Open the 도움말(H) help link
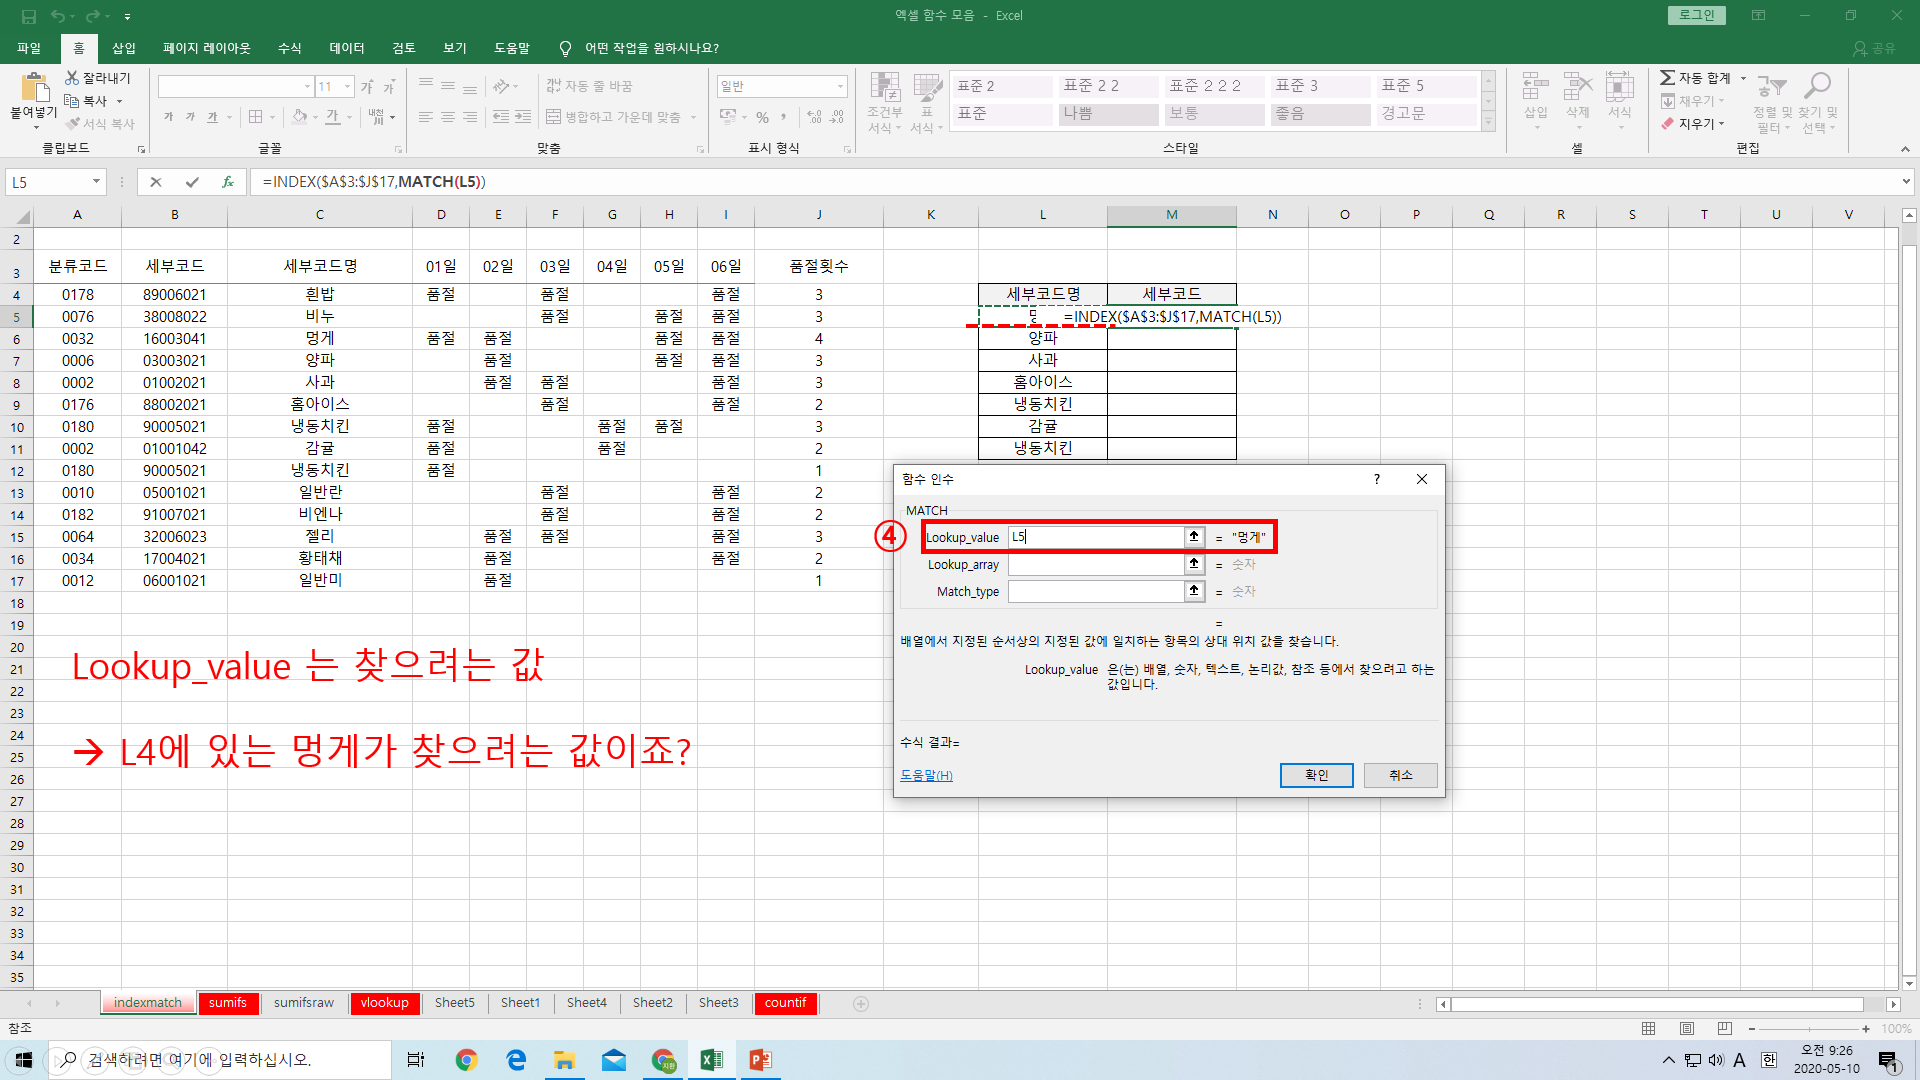The height and width of the screenshot is (1080, 1920). click(926, 775)
